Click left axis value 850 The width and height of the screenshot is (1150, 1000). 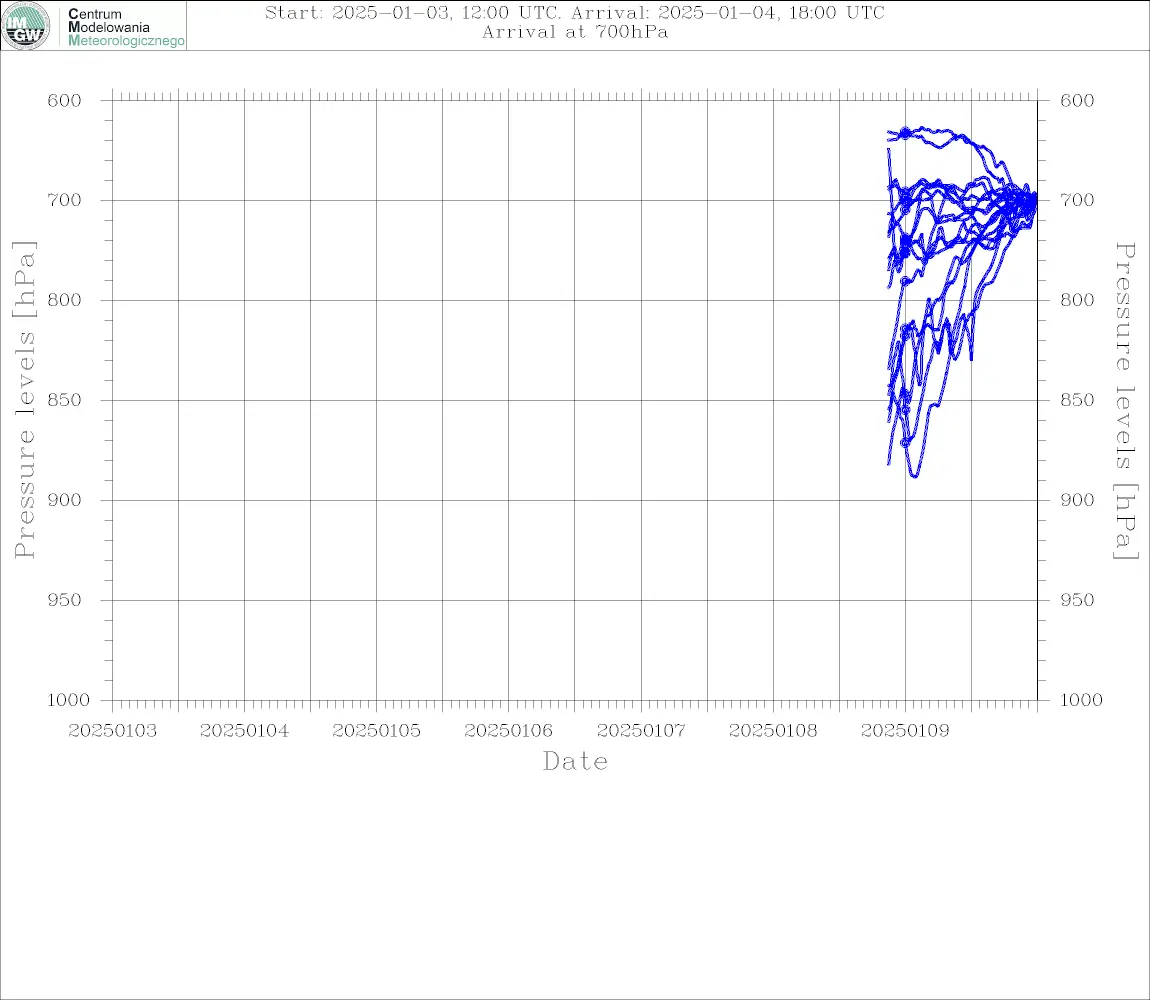pos(65,400)
